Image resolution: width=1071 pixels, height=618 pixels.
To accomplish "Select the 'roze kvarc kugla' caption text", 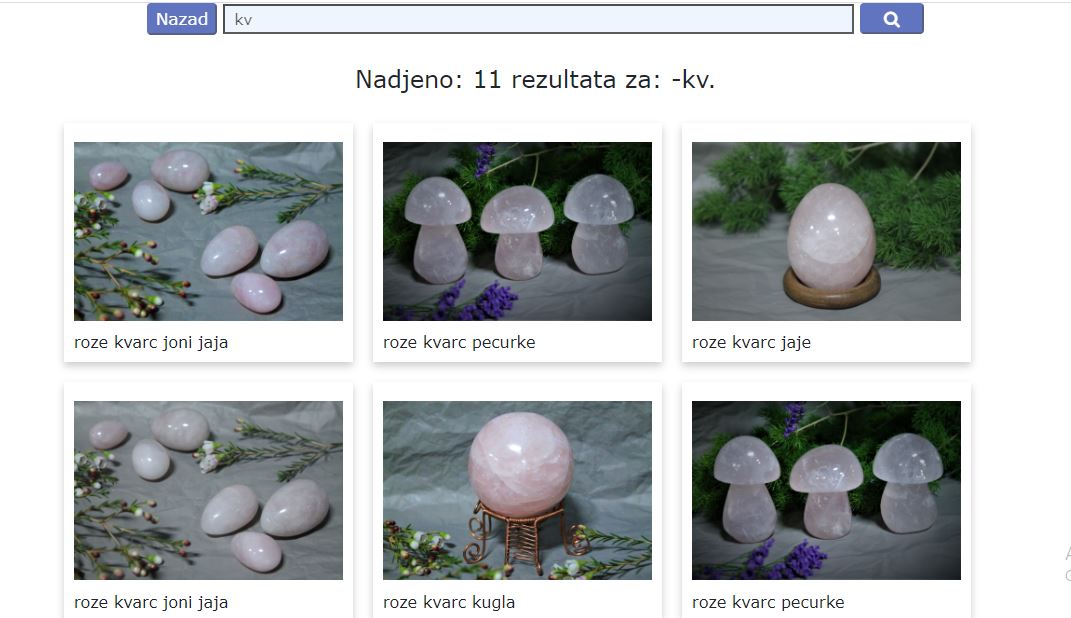I will point(449,602).
